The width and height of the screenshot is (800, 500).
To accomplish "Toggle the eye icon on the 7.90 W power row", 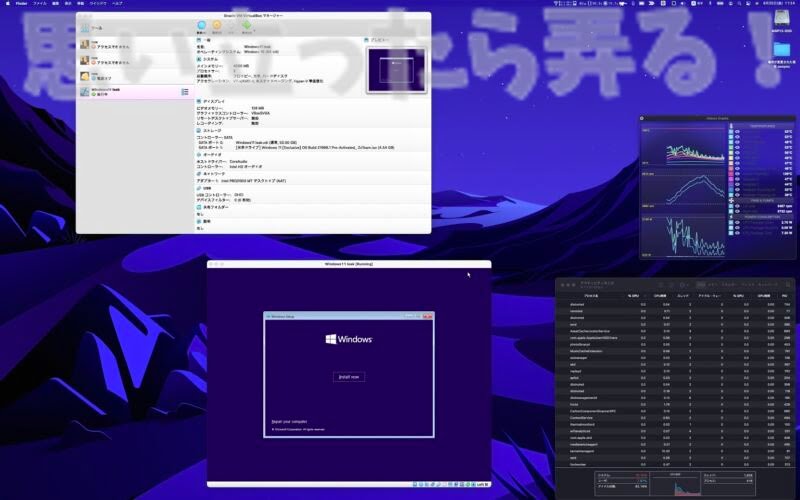I will 737,233.
